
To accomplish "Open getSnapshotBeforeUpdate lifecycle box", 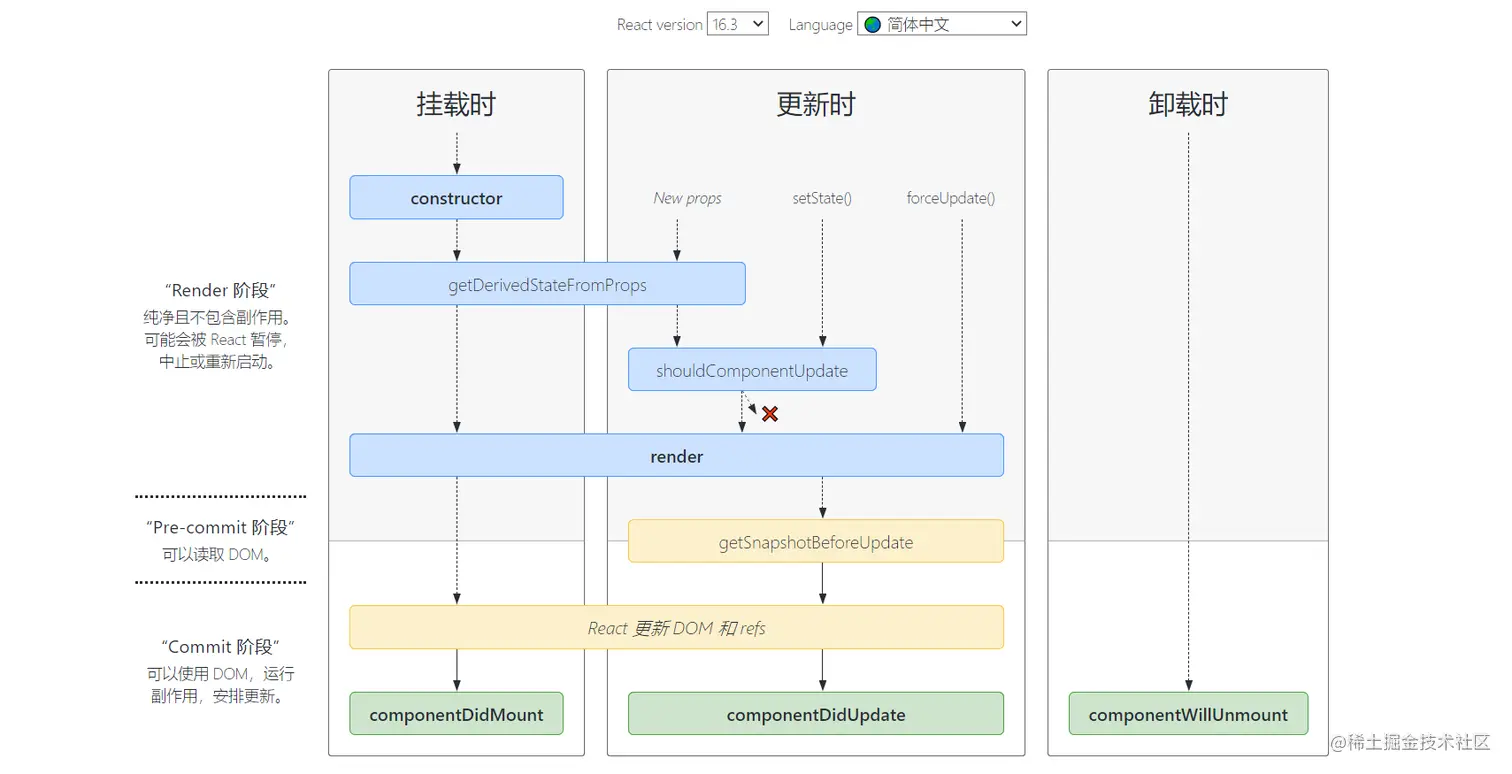I will coord(816,542).
